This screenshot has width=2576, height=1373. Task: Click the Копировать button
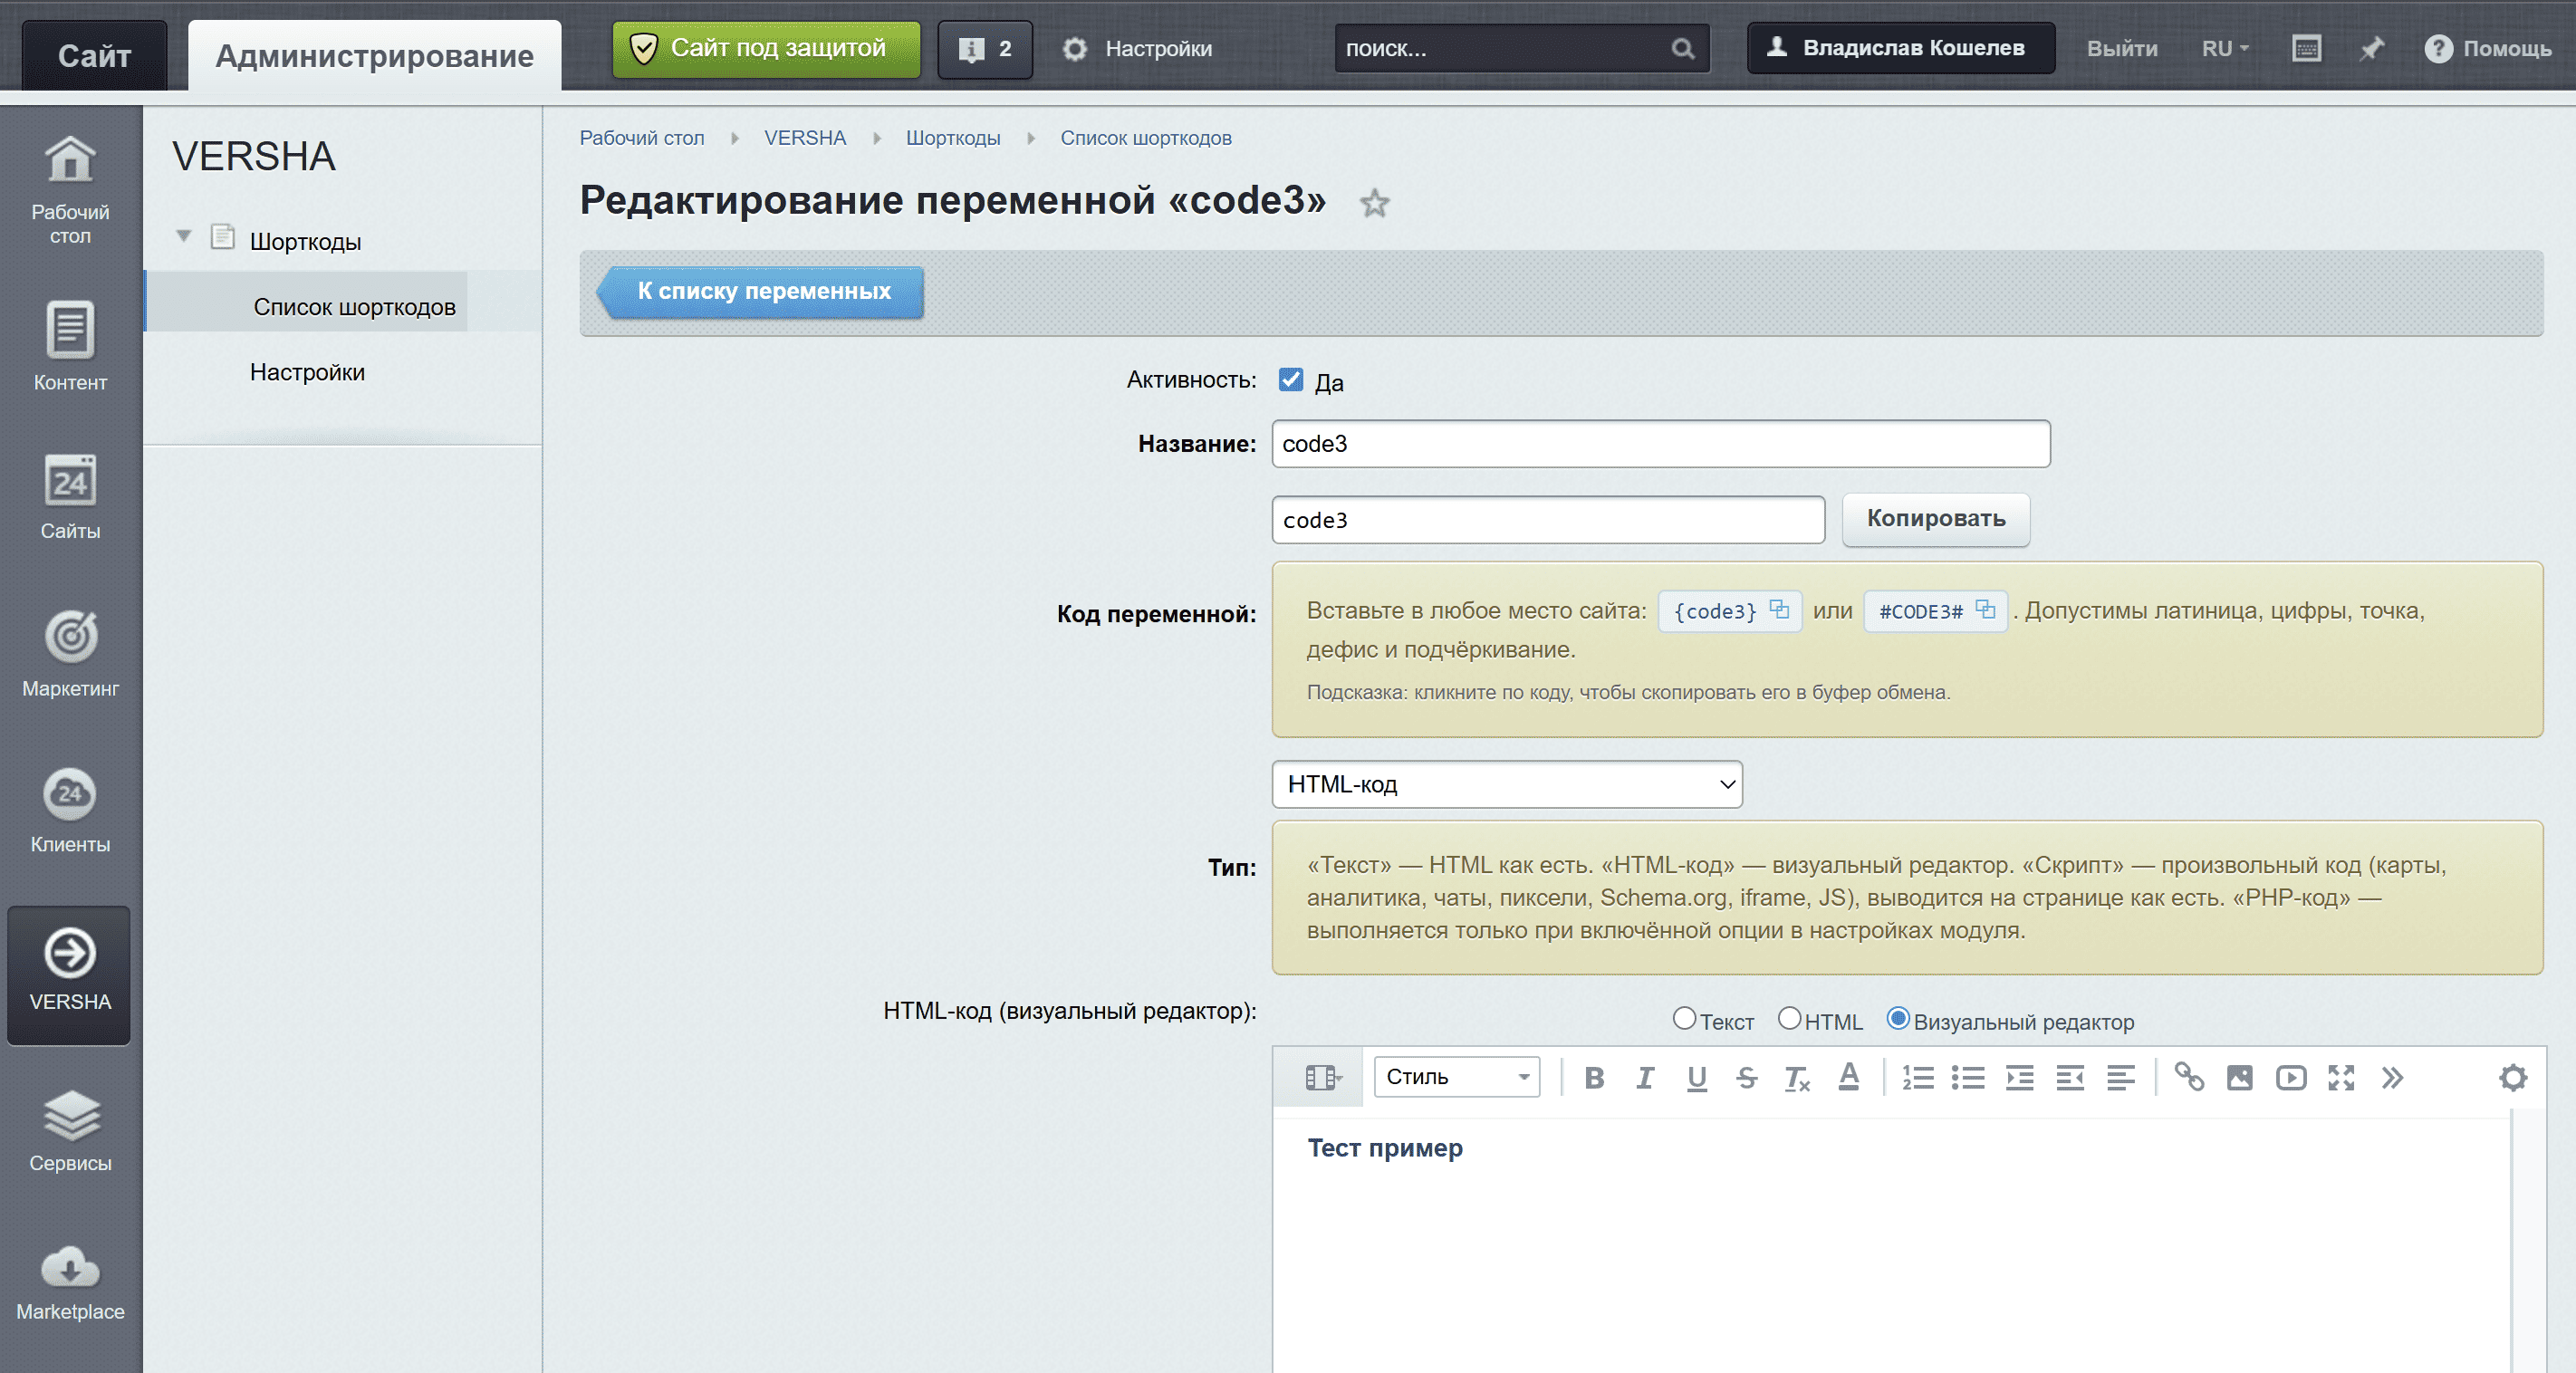pos(1935,519)
